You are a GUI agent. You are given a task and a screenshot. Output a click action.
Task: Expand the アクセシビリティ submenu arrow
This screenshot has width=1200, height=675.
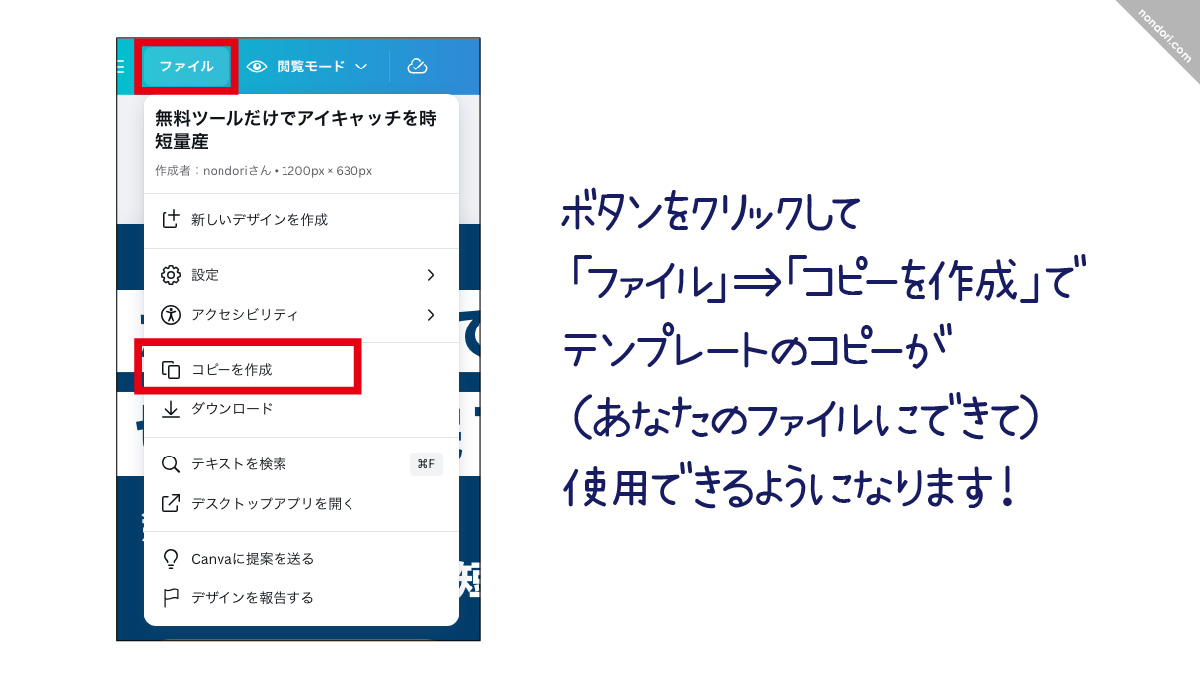[x=431, y=315]
